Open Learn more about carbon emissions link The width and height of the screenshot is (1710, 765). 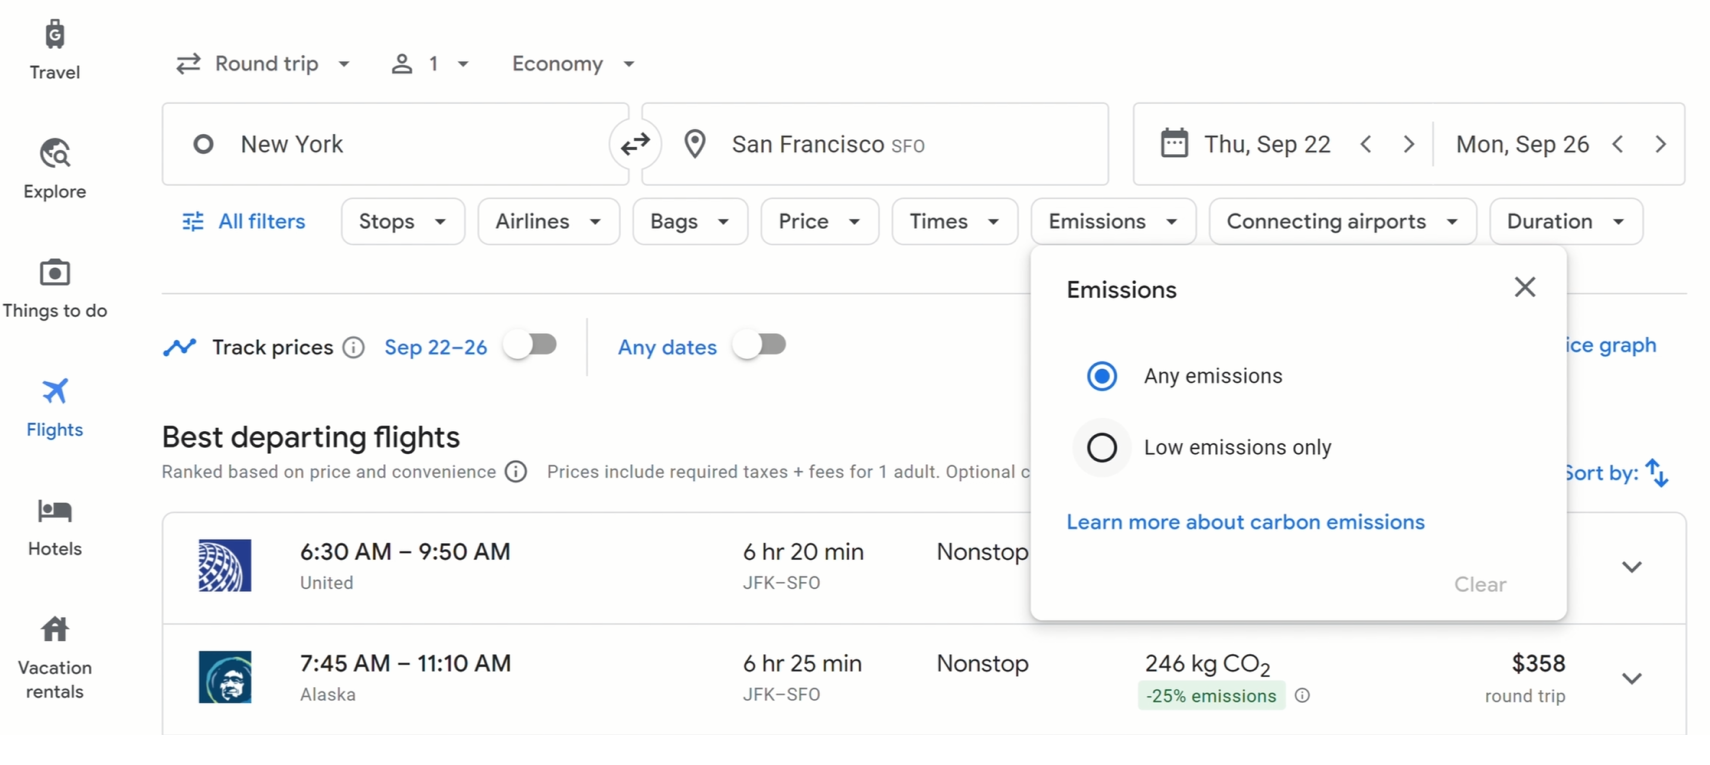click(x=1245, y=522)
